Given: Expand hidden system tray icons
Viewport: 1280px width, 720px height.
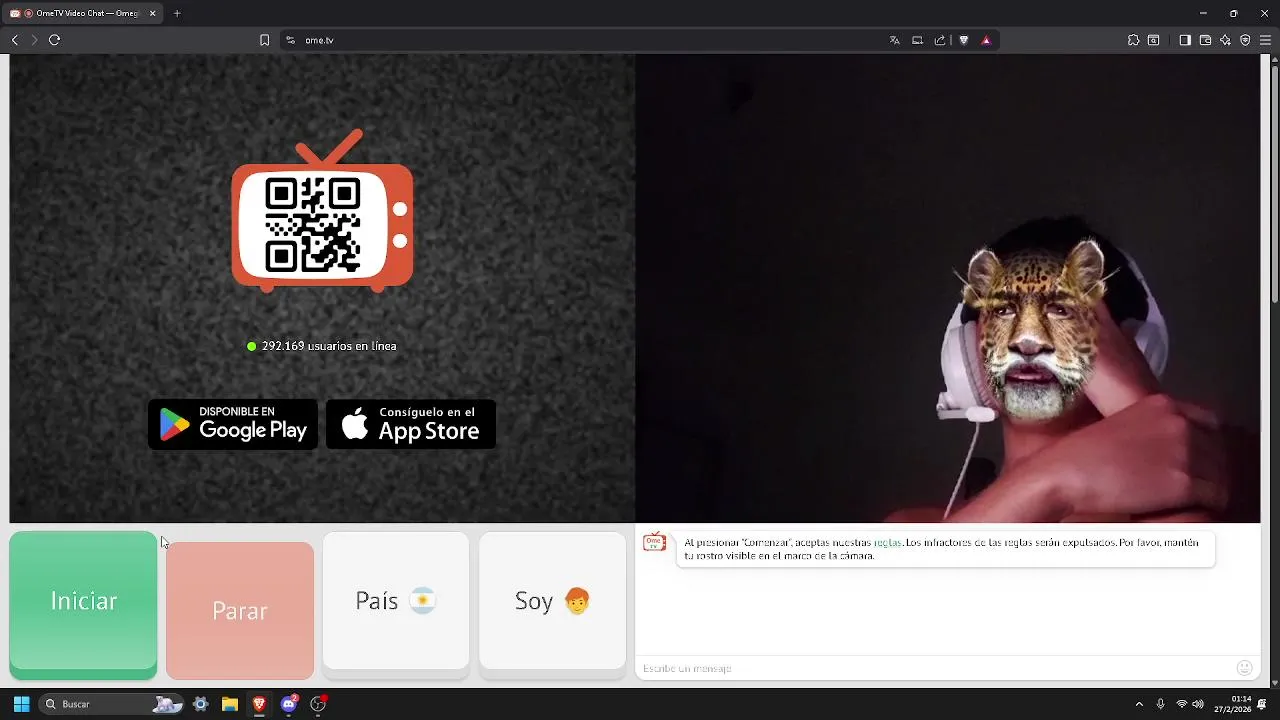Looking at the screenshot, I should pyautogui.click(x=1138, y=704).
